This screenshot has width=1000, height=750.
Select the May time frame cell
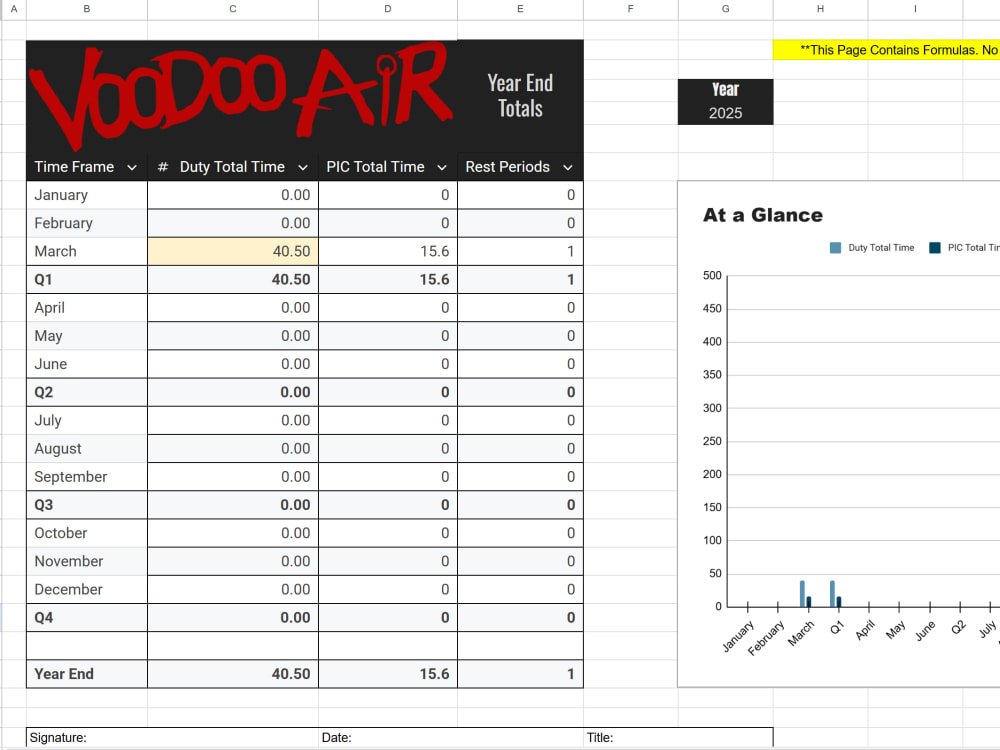click(x=87, y=335)
